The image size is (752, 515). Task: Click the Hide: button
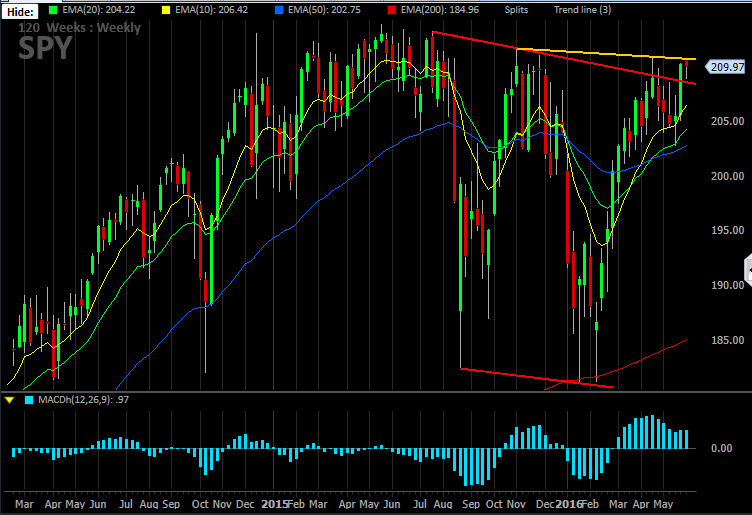[x=20, y=12]
